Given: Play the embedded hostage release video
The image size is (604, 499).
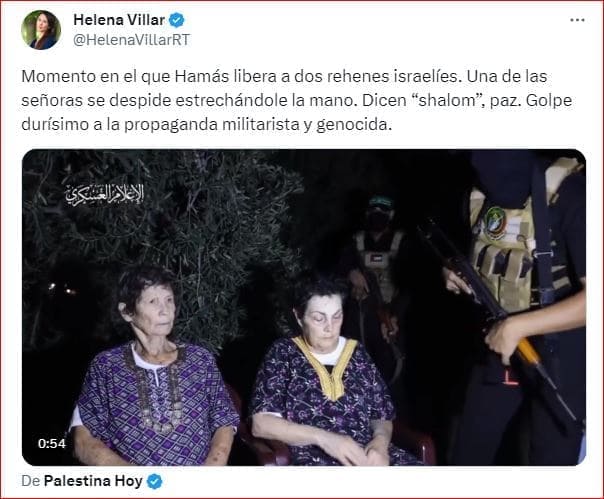Looking at the screenshot, I should 304,307.
